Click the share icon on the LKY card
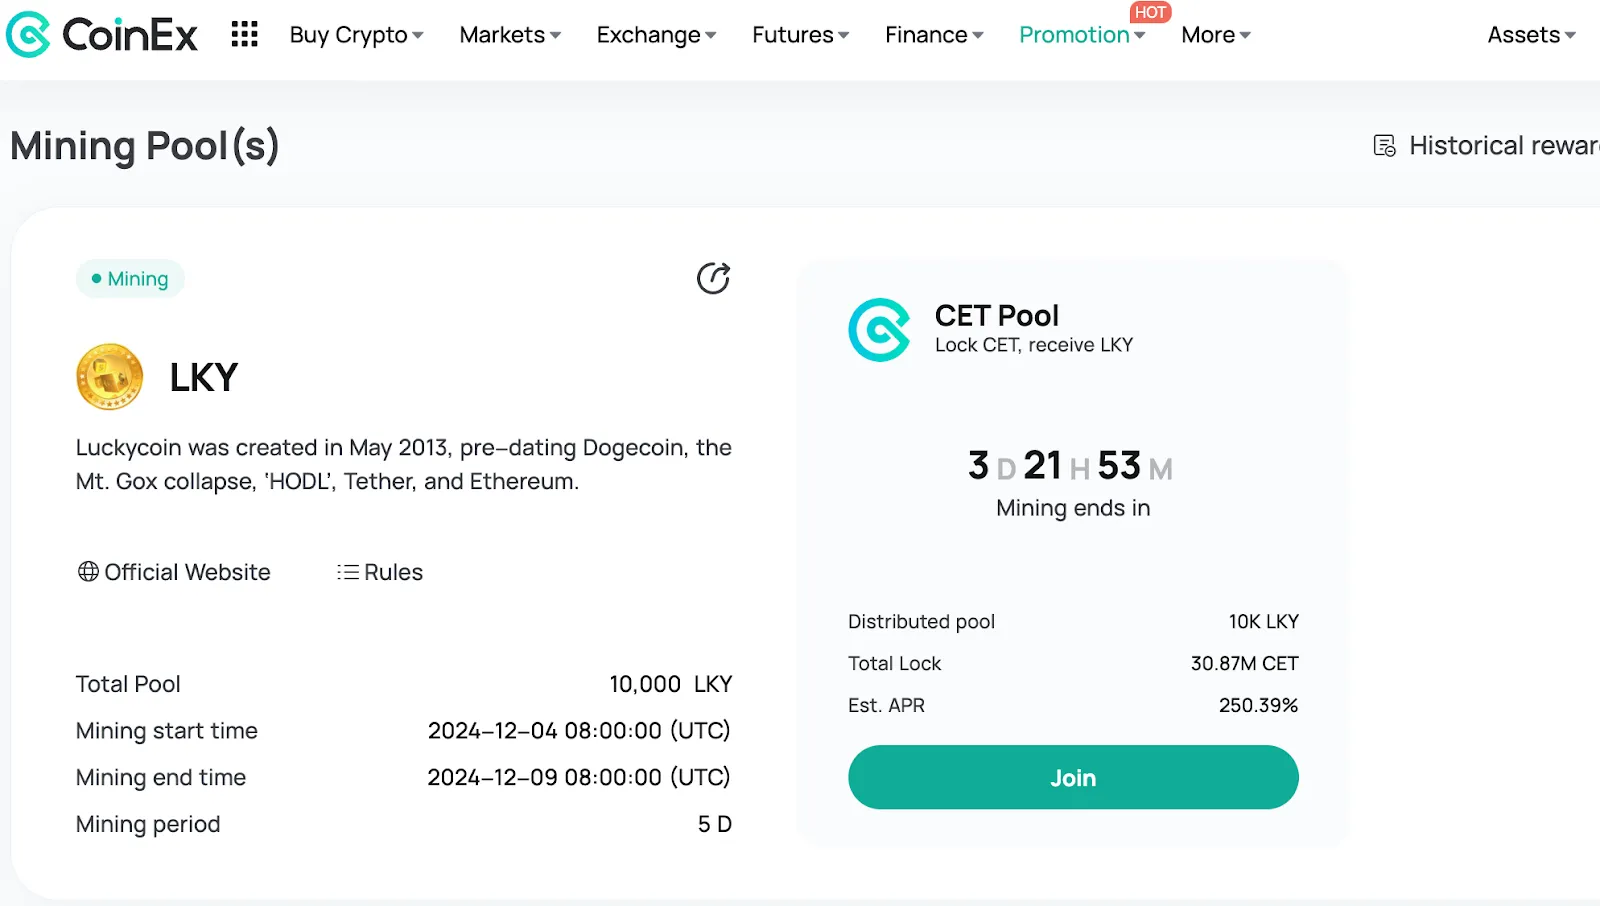Screen dimensions: 1600x906 (x=713, y=278)
